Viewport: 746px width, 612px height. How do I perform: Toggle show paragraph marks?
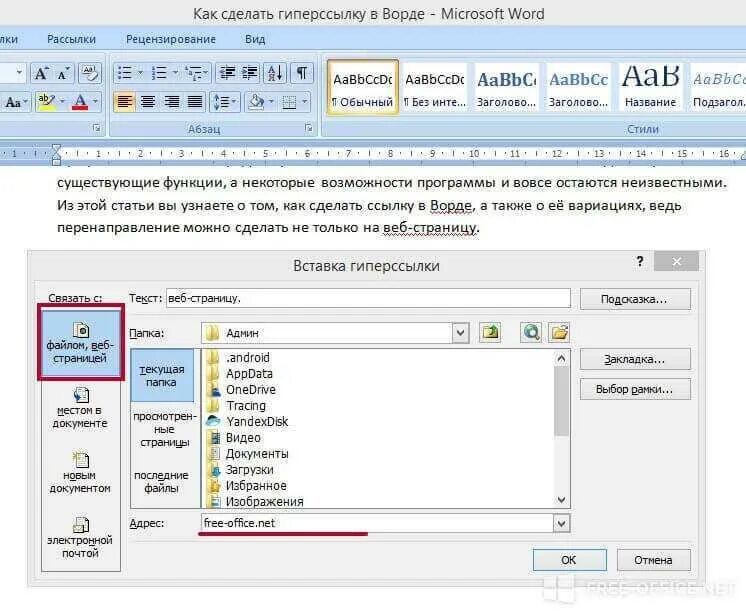coord(302,73)
